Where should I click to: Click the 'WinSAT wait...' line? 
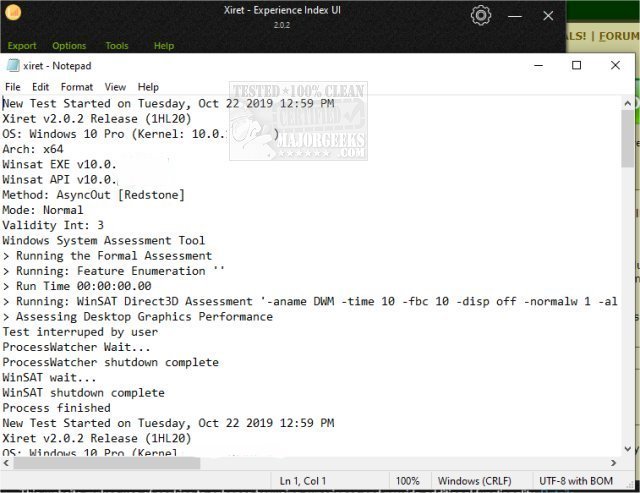click(x=49, y=378)
